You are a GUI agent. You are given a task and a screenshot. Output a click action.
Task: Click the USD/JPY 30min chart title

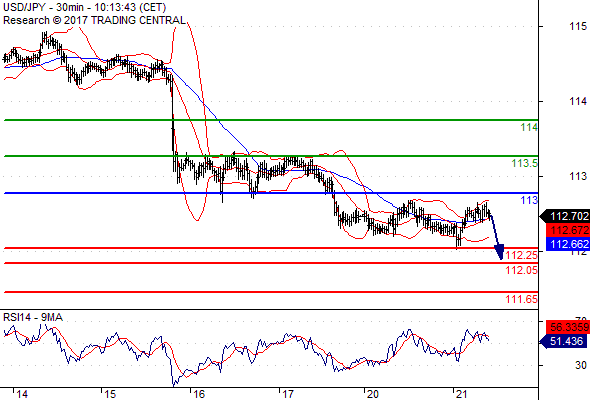(x=85, y=8)
